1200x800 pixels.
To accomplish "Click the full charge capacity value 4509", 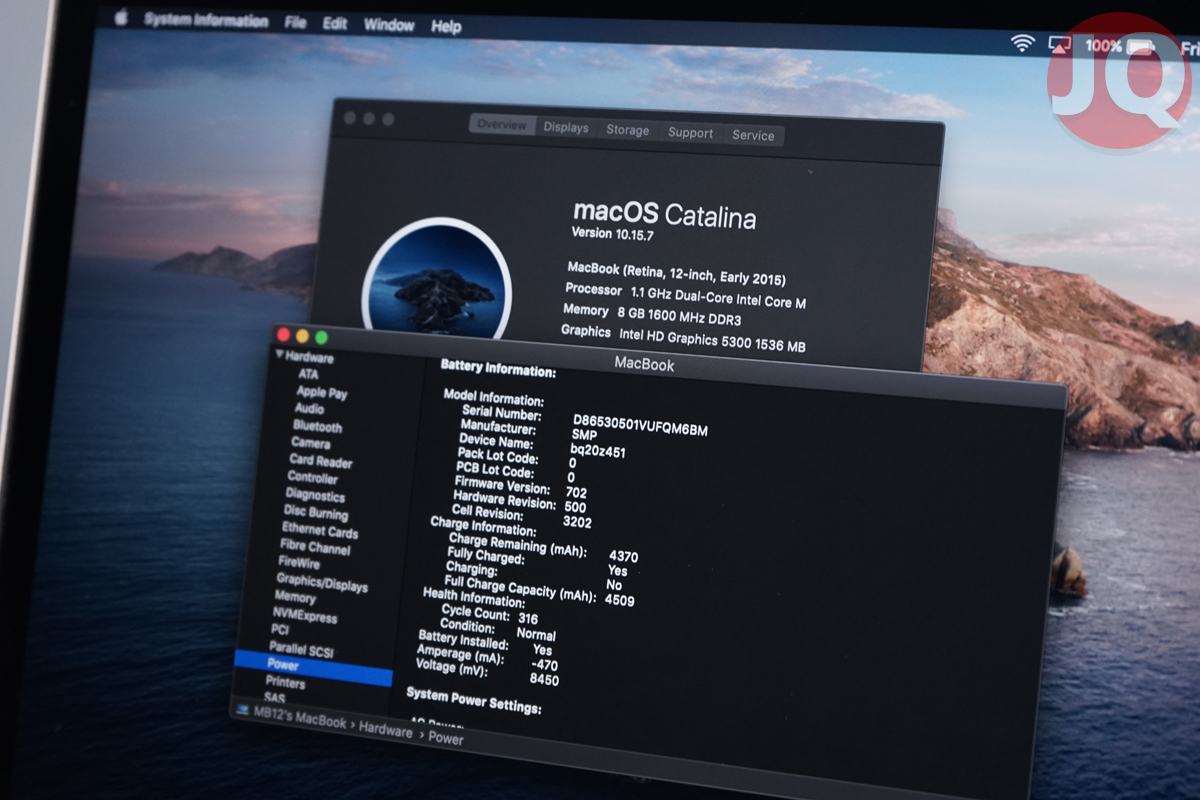I will click(x=619, y=600).
